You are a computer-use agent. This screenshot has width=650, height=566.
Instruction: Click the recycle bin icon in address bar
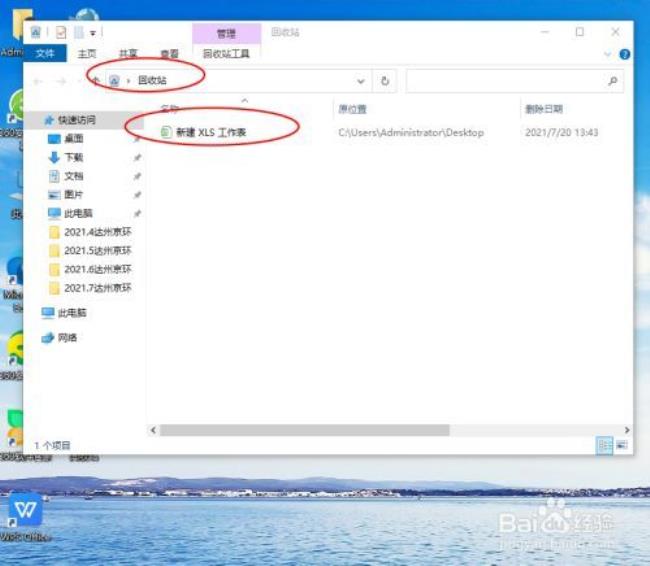point(114,80)
